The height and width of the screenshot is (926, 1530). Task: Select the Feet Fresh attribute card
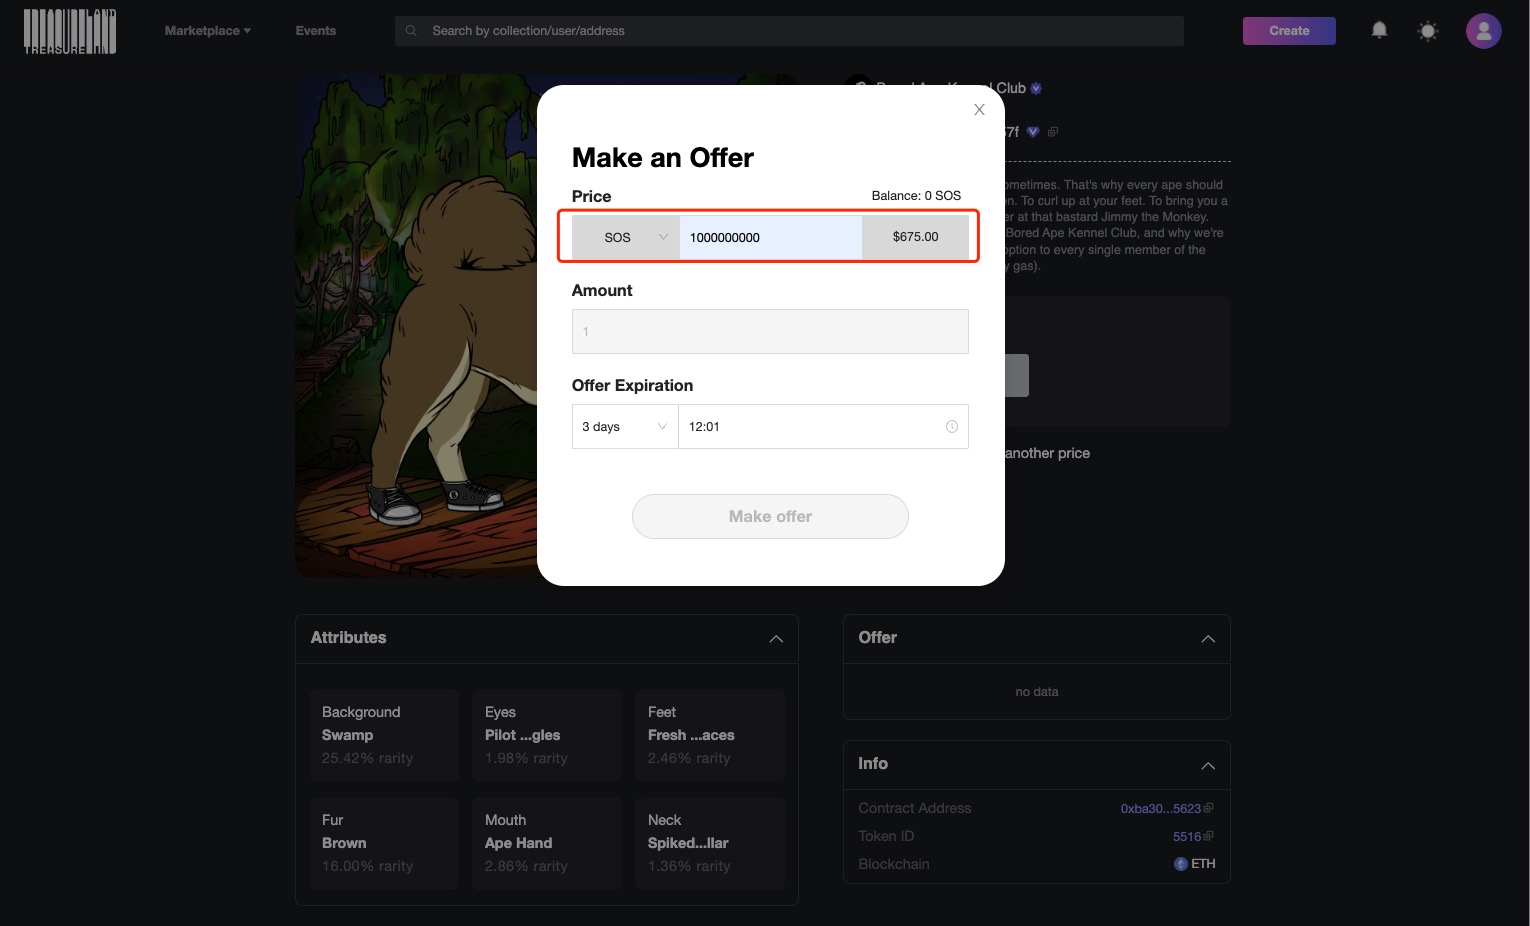pyautogui.click(x=710, y=735)
